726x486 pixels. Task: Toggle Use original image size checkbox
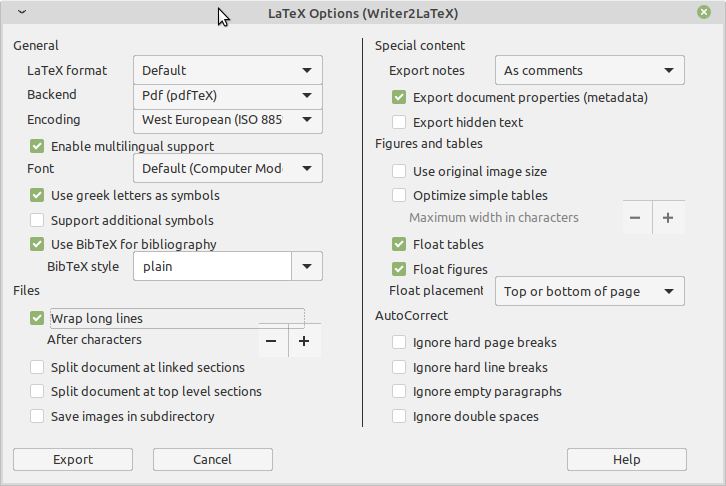400,172
